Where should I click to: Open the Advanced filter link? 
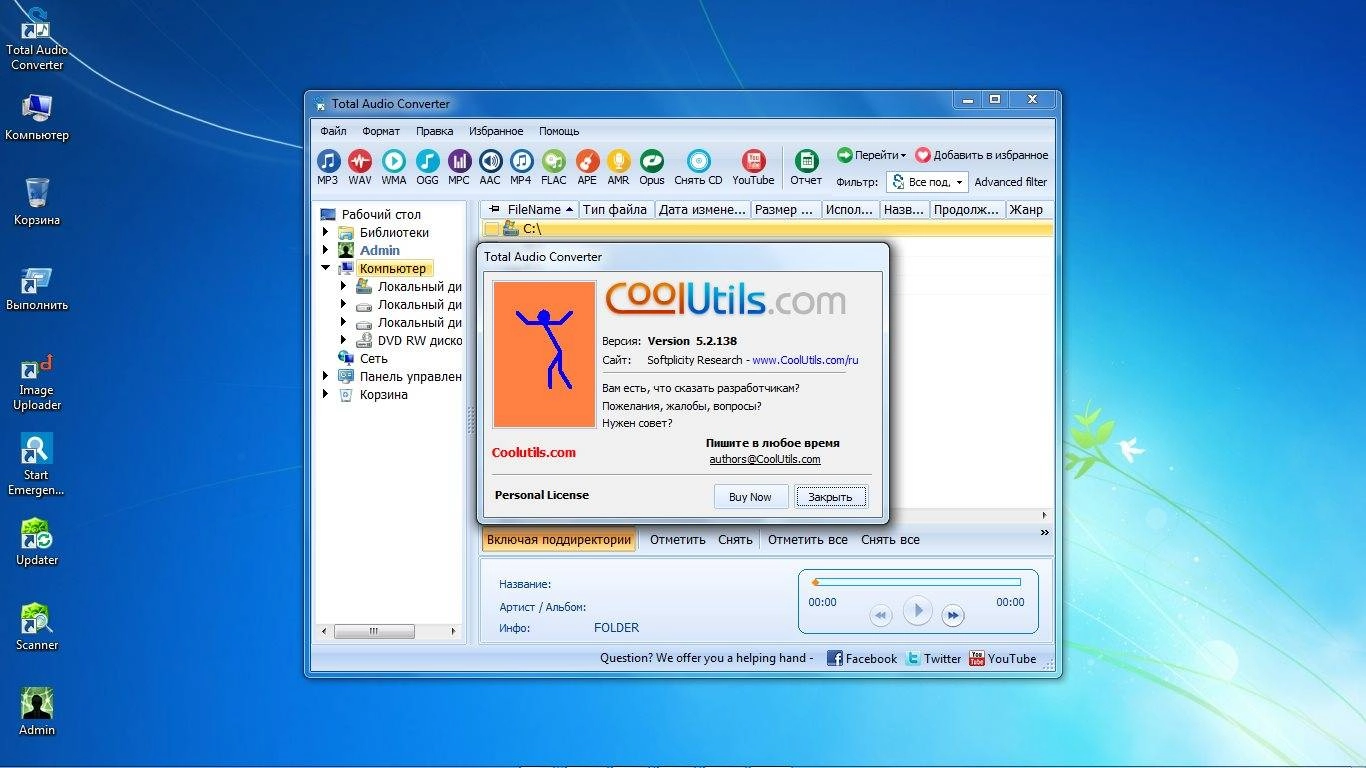click(x=1011, y=182)
